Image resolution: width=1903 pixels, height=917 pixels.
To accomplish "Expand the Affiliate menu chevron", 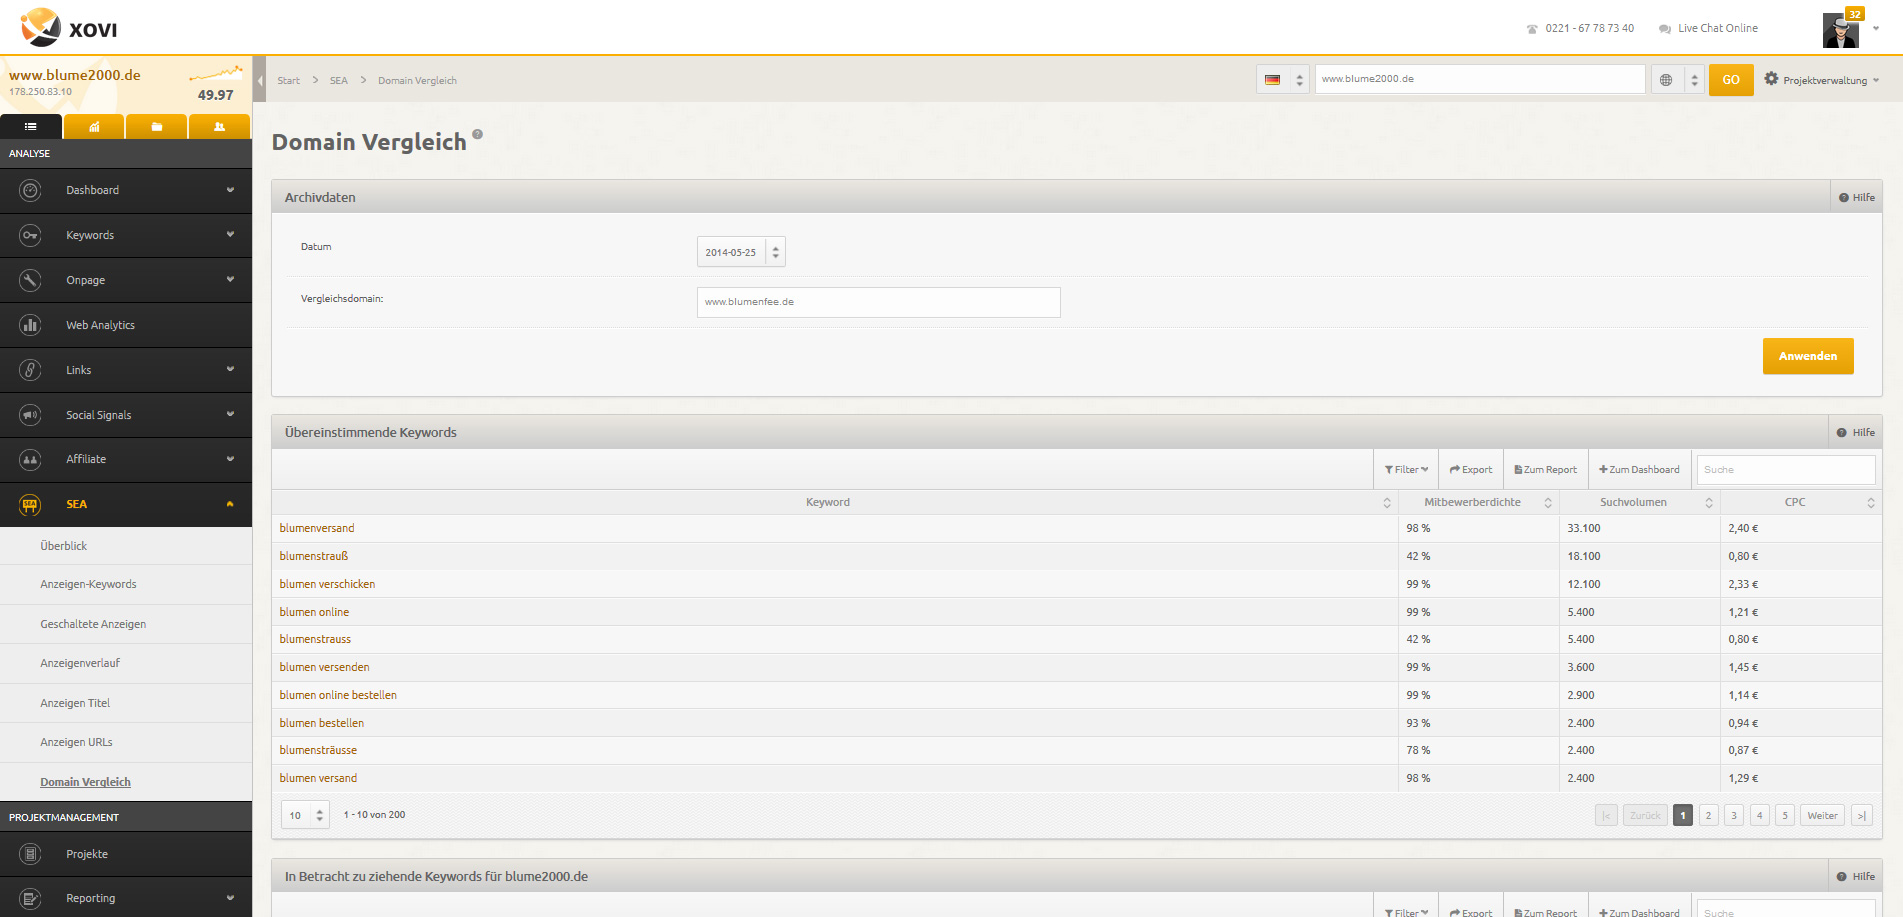I will click(230, 459).
